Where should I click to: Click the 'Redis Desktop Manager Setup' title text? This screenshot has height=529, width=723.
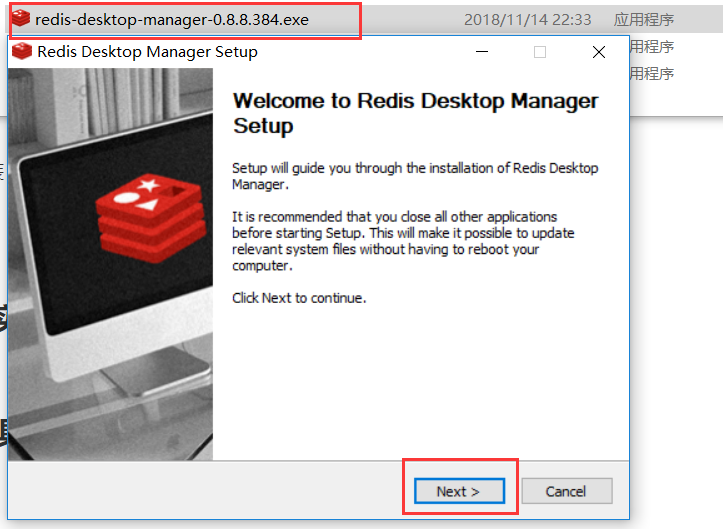tap(148, 52)
